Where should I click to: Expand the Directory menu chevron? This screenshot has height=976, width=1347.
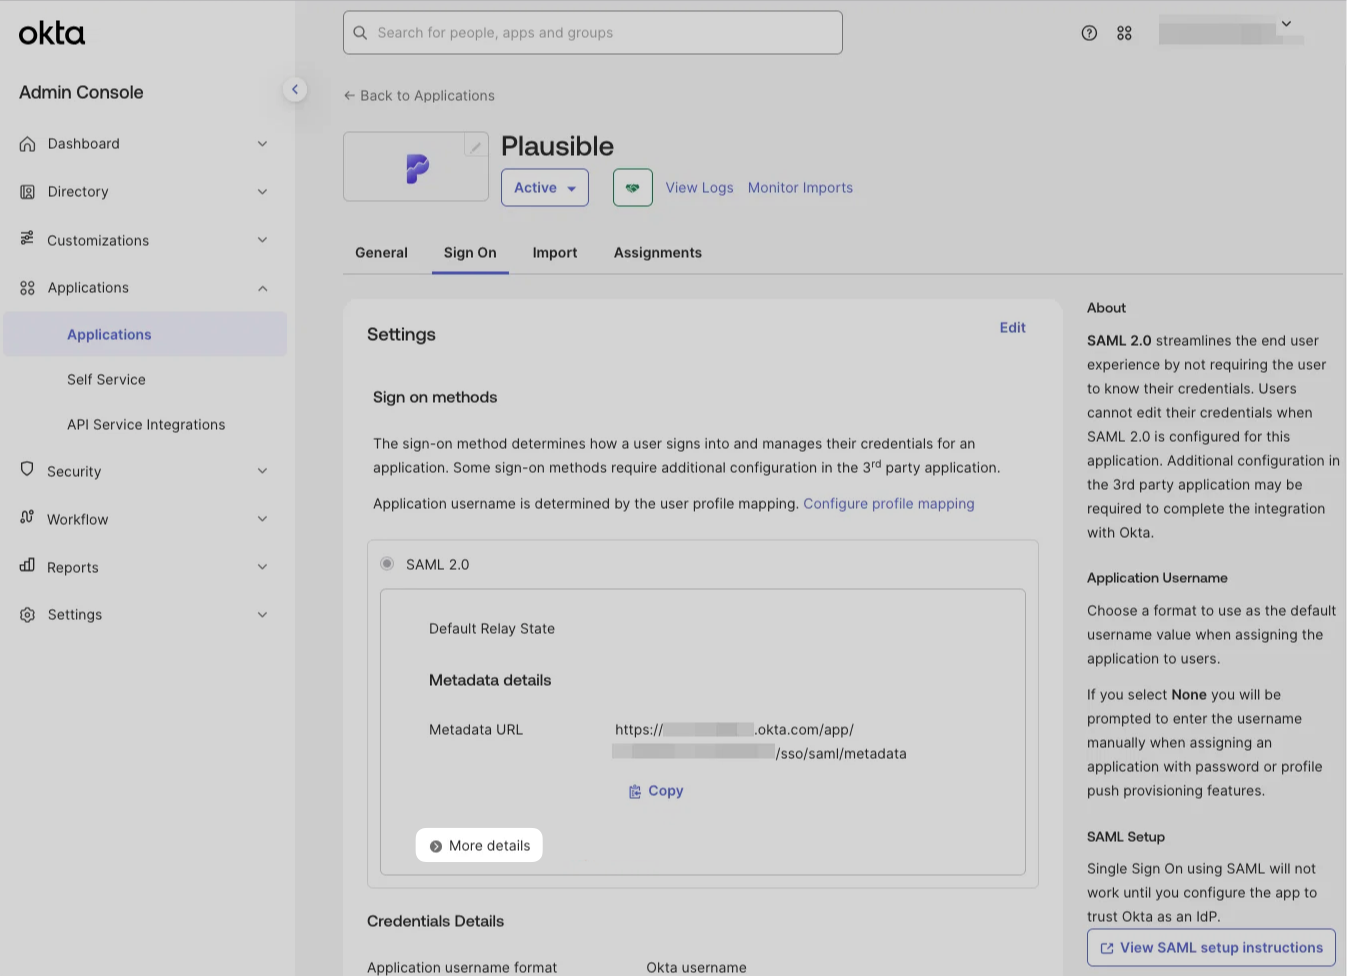tap(262, 192)
